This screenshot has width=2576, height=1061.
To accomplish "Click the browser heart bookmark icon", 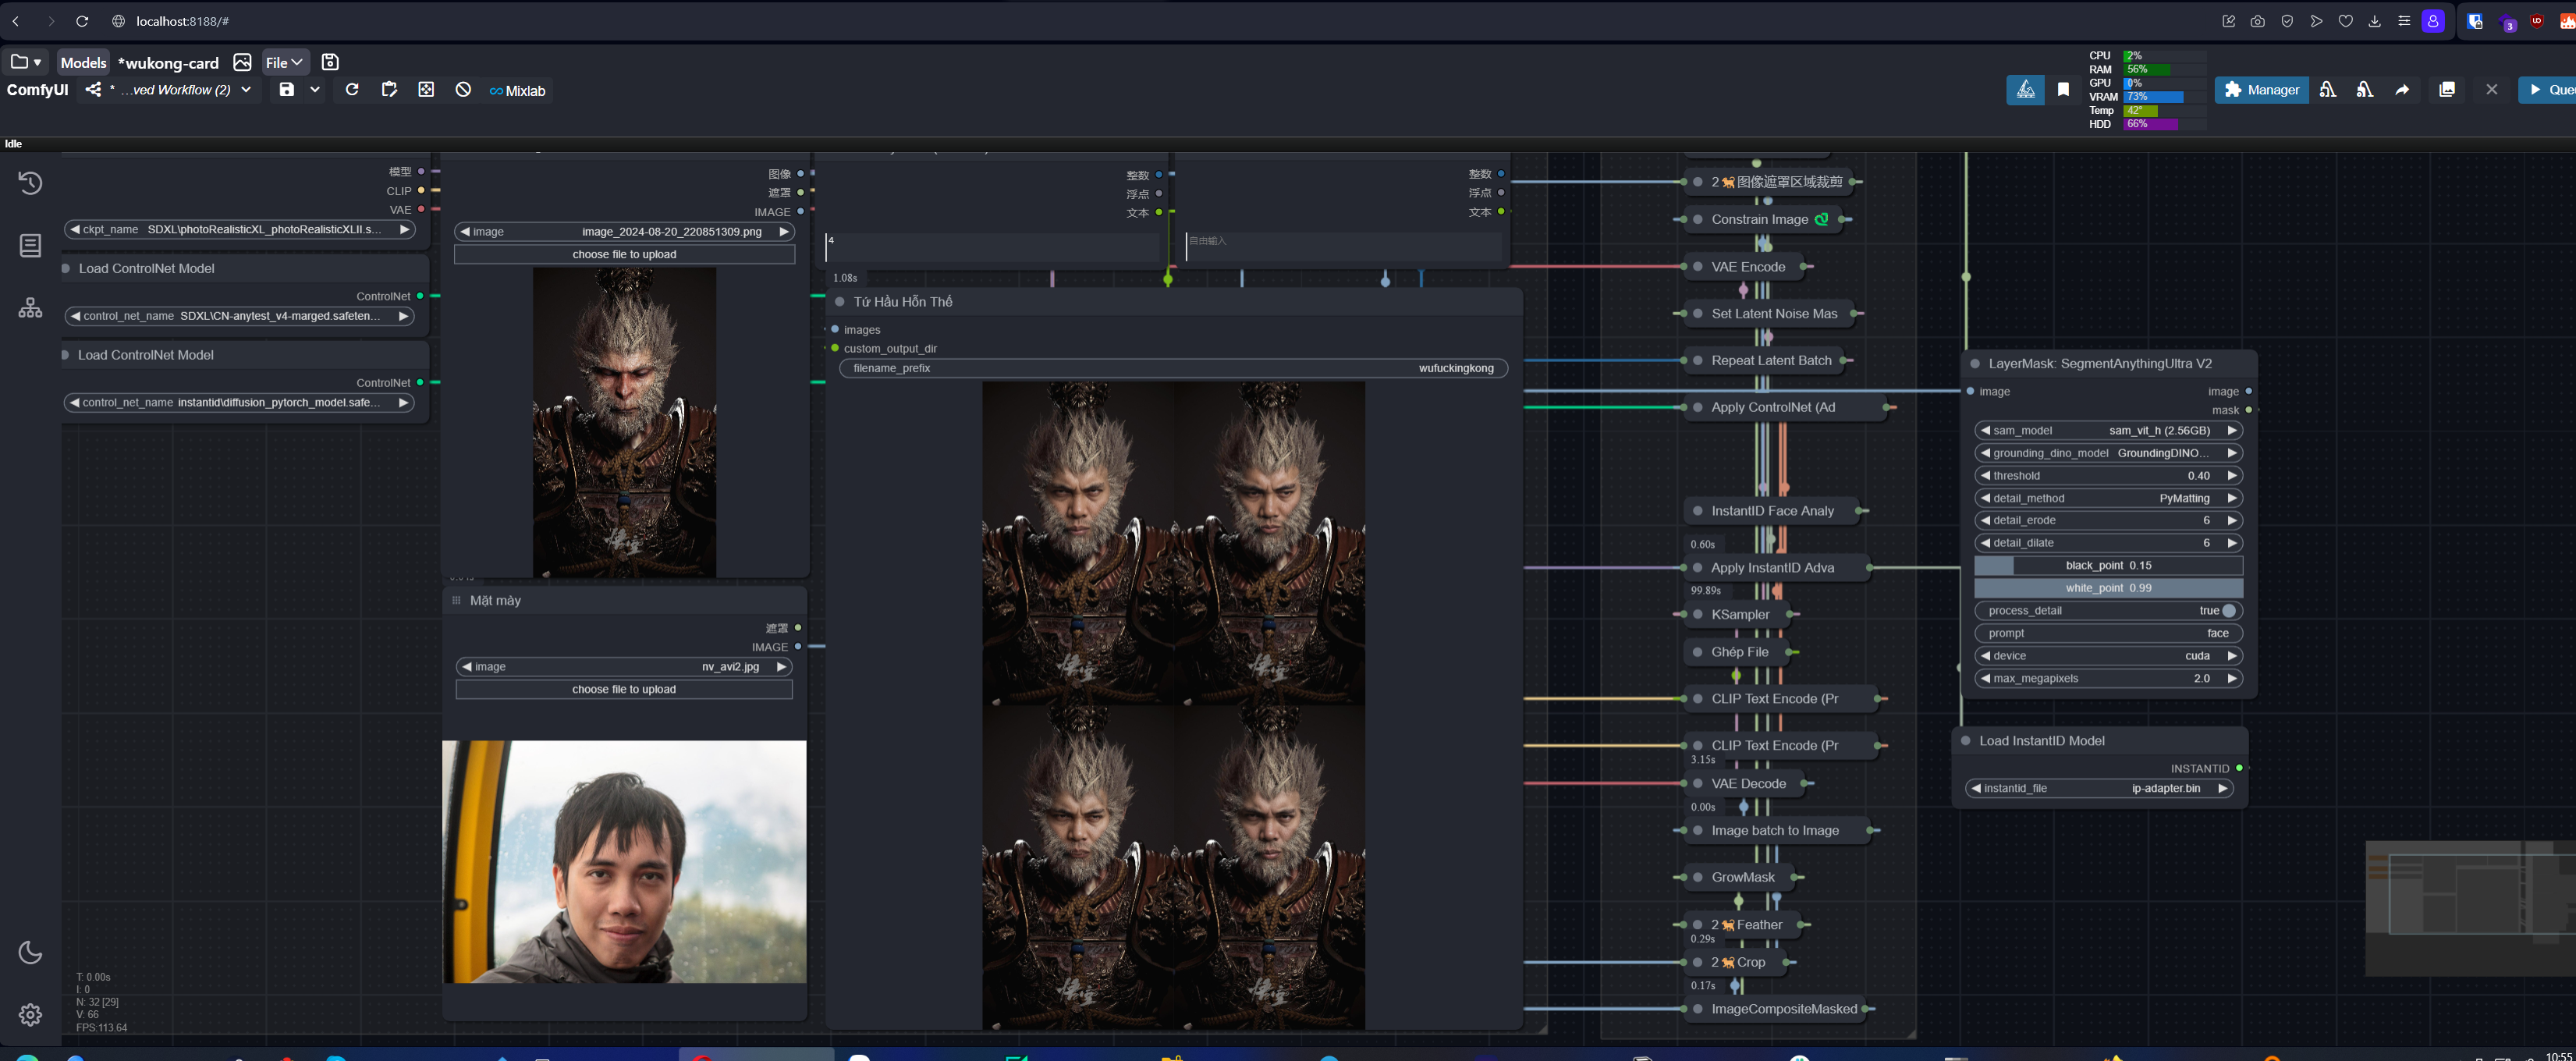I will pyautogui.click(x=2345, y=21).
